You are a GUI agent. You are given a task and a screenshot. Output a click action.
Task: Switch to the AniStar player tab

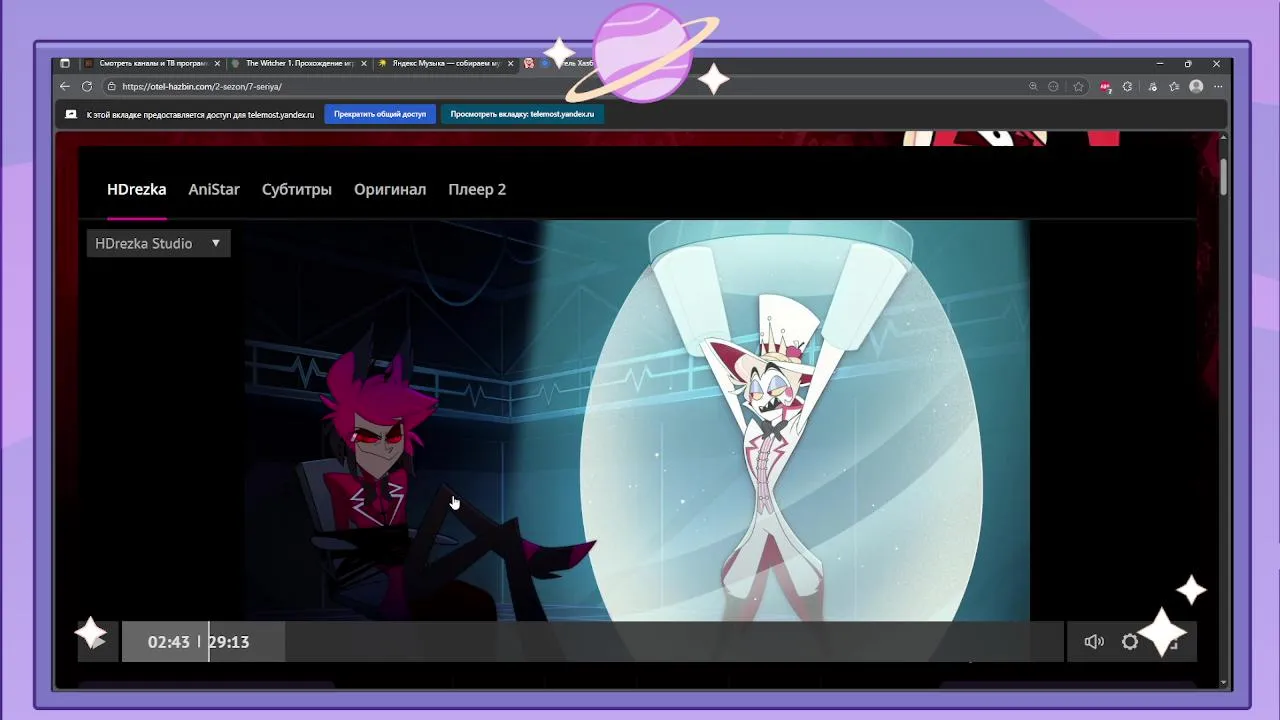point(214,189)
